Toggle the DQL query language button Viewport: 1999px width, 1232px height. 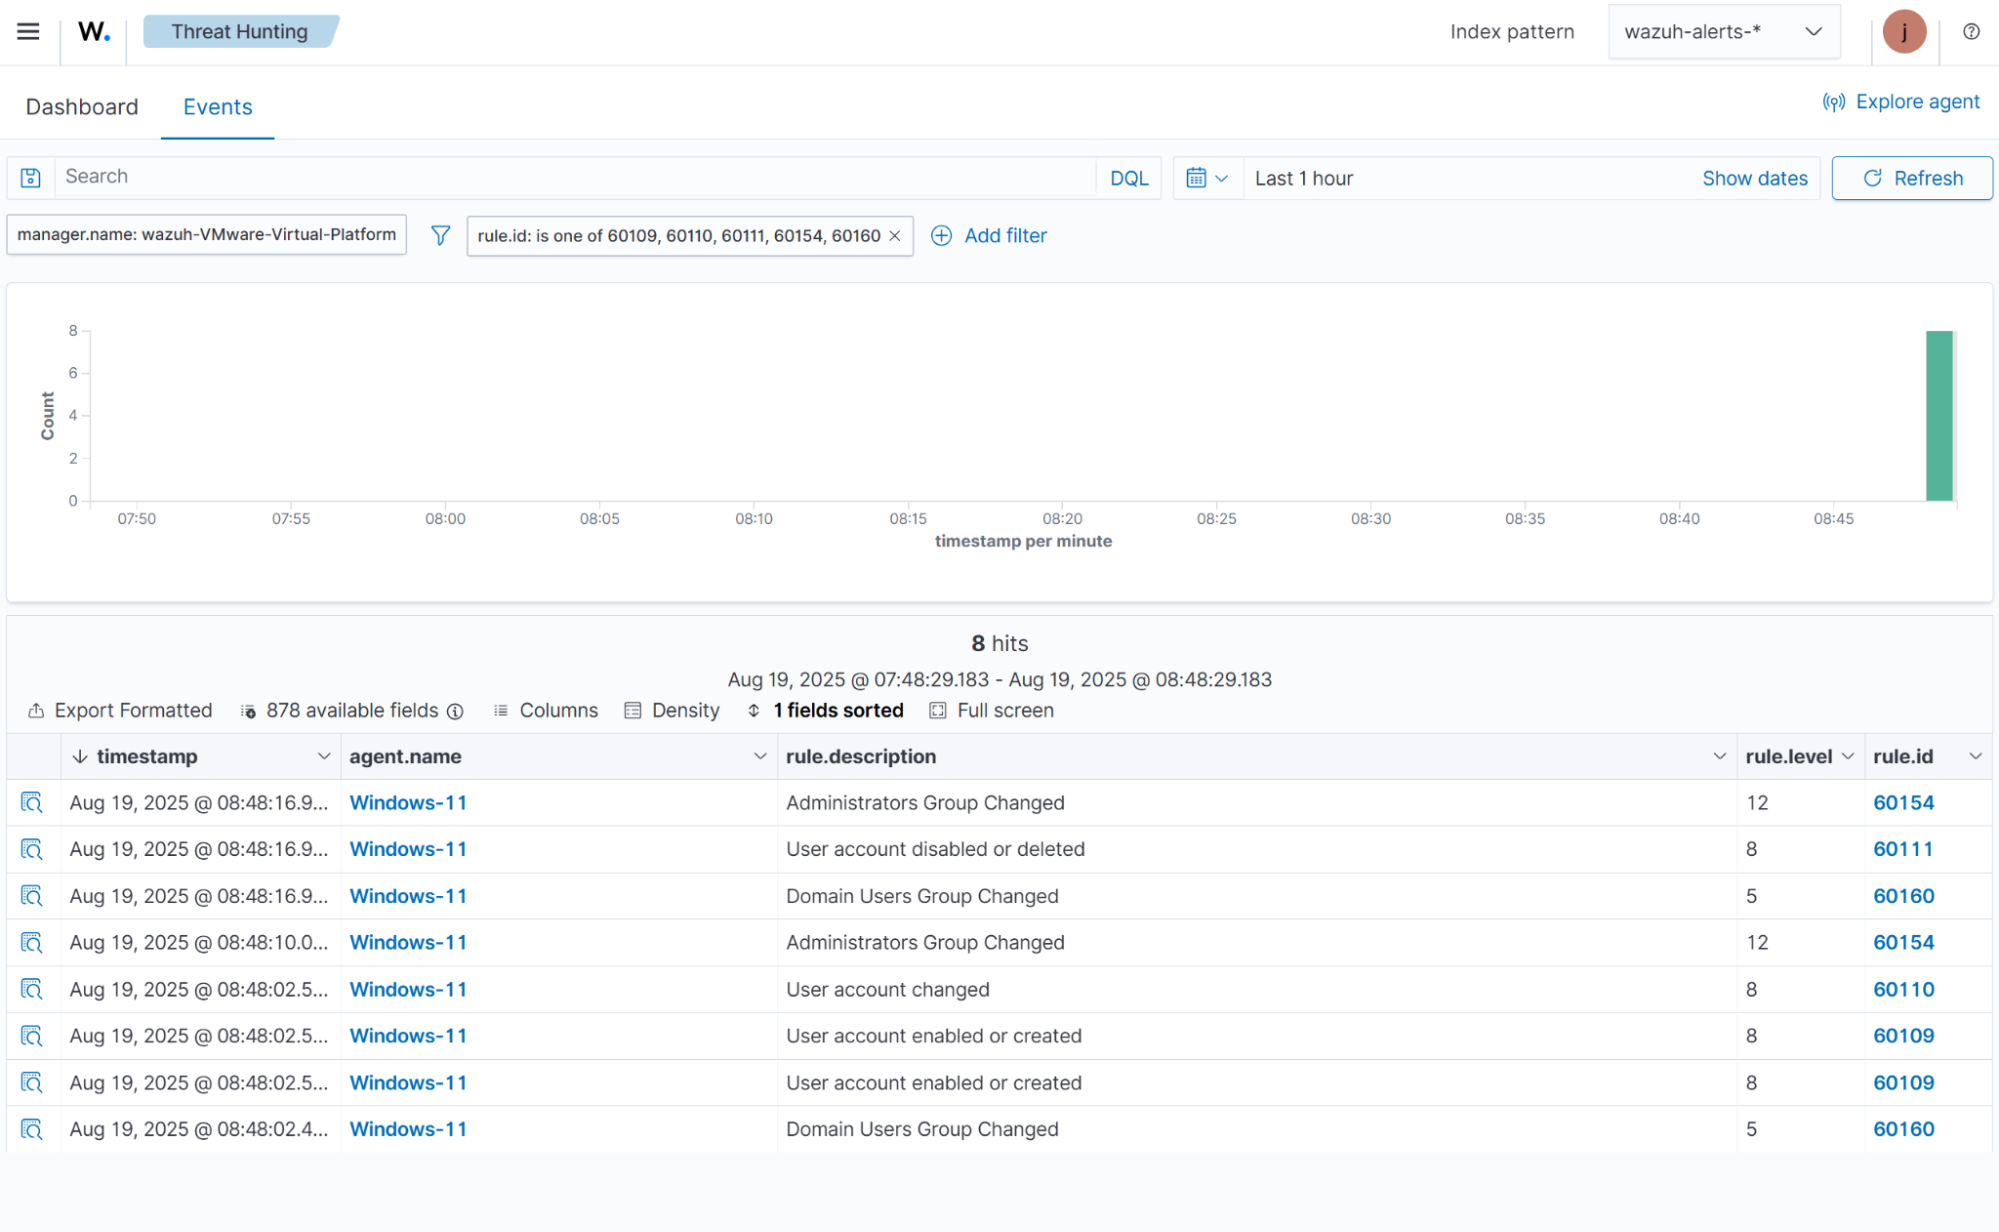(x=1129, y=178)
